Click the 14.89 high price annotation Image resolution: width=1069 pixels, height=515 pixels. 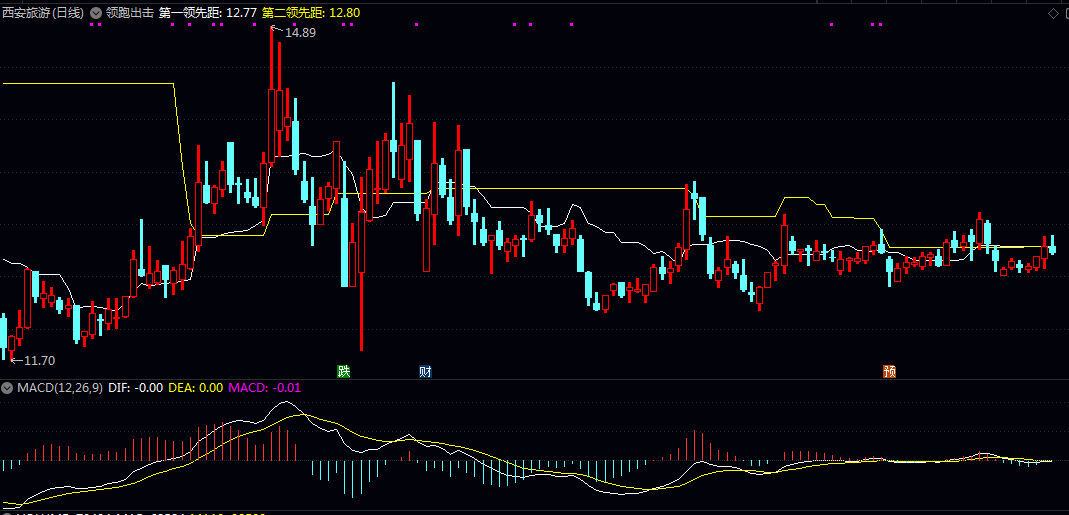pos(300,33)
